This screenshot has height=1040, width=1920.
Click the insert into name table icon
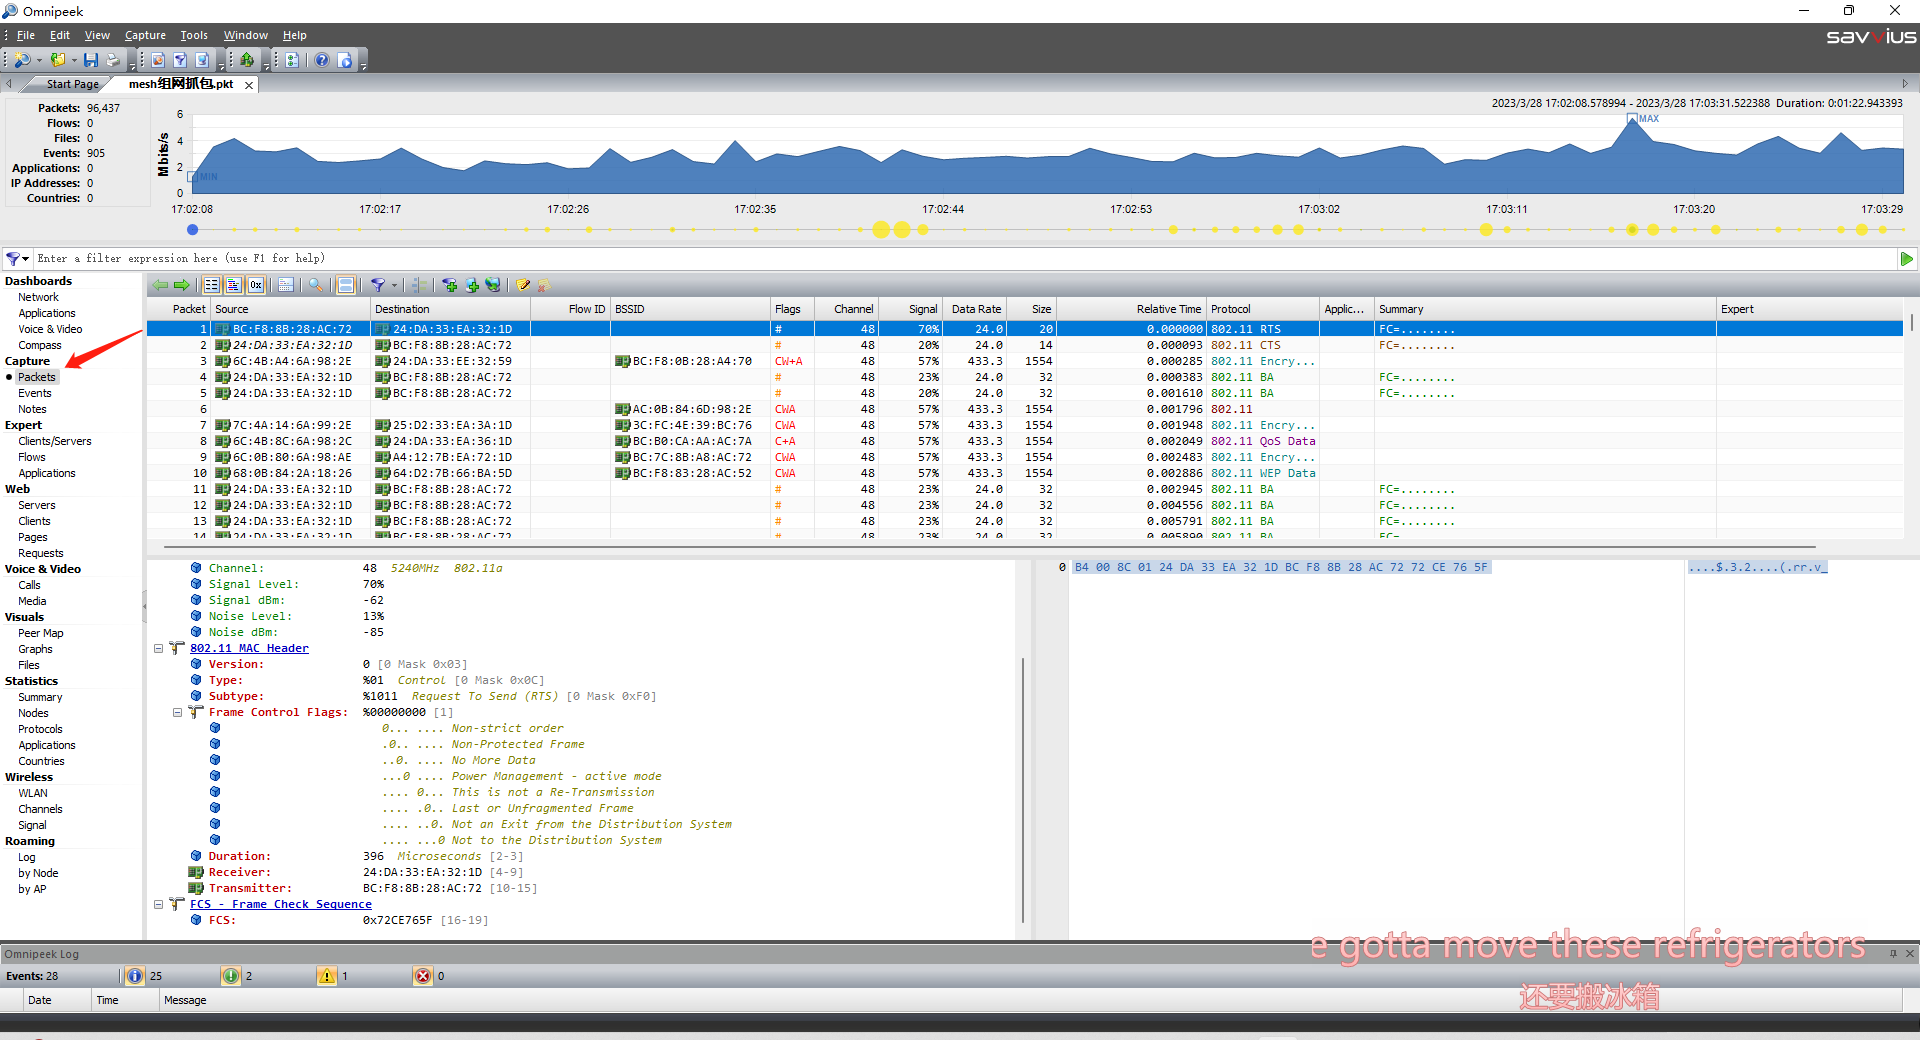pyautogui.click(x=471, y=285)
